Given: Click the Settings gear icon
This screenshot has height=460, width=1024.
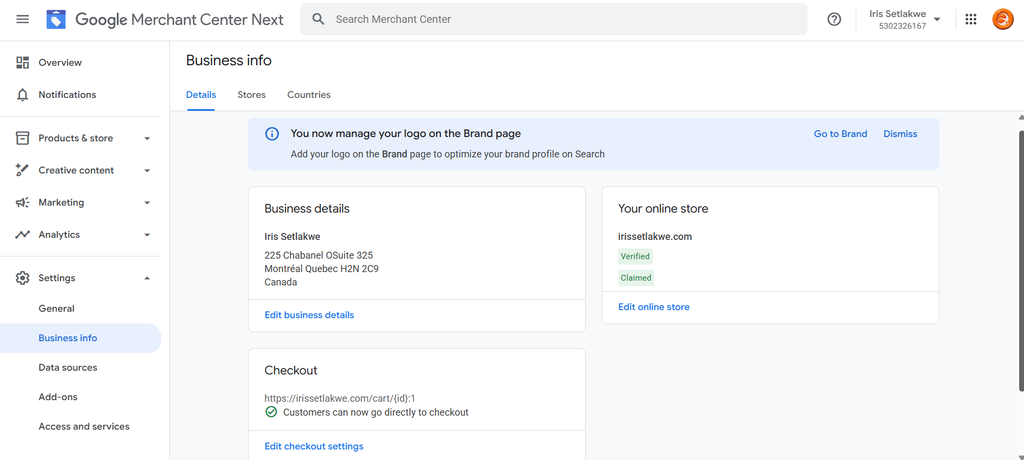Looking at the screenshot, I should coord(23,278).
